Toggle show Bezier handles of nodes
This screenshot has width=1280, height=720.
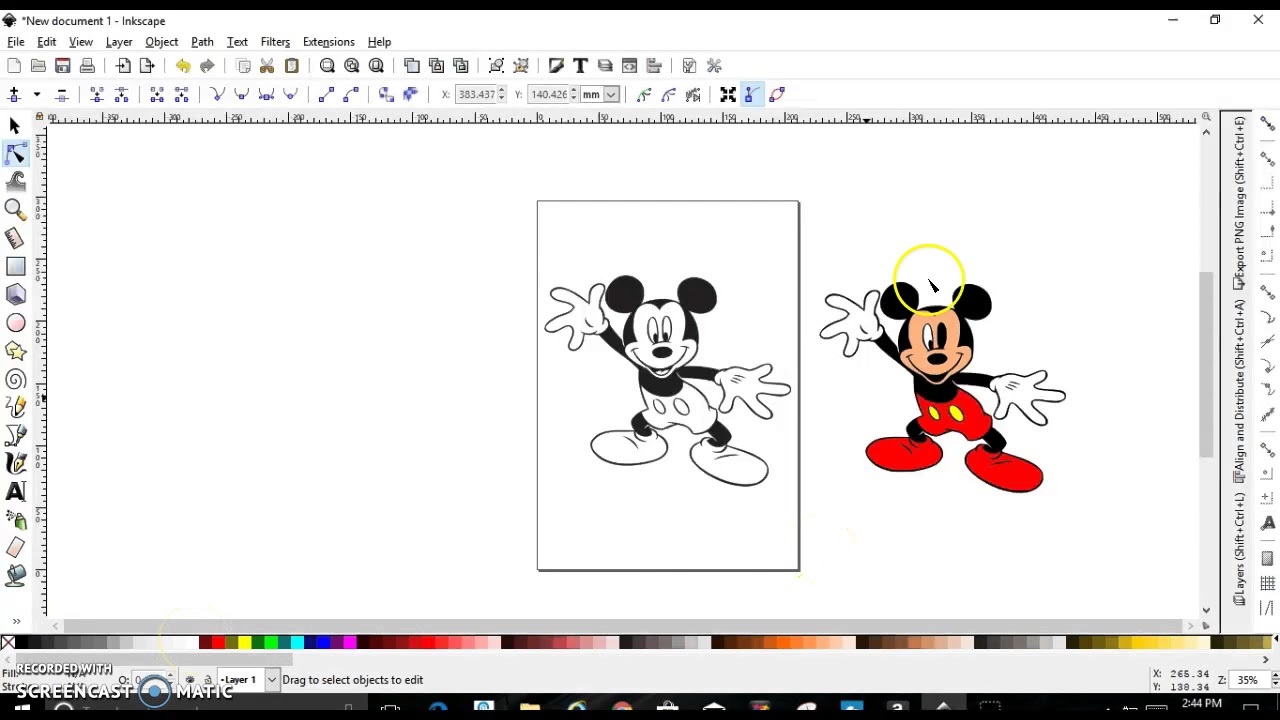click(x=752, y=94)
